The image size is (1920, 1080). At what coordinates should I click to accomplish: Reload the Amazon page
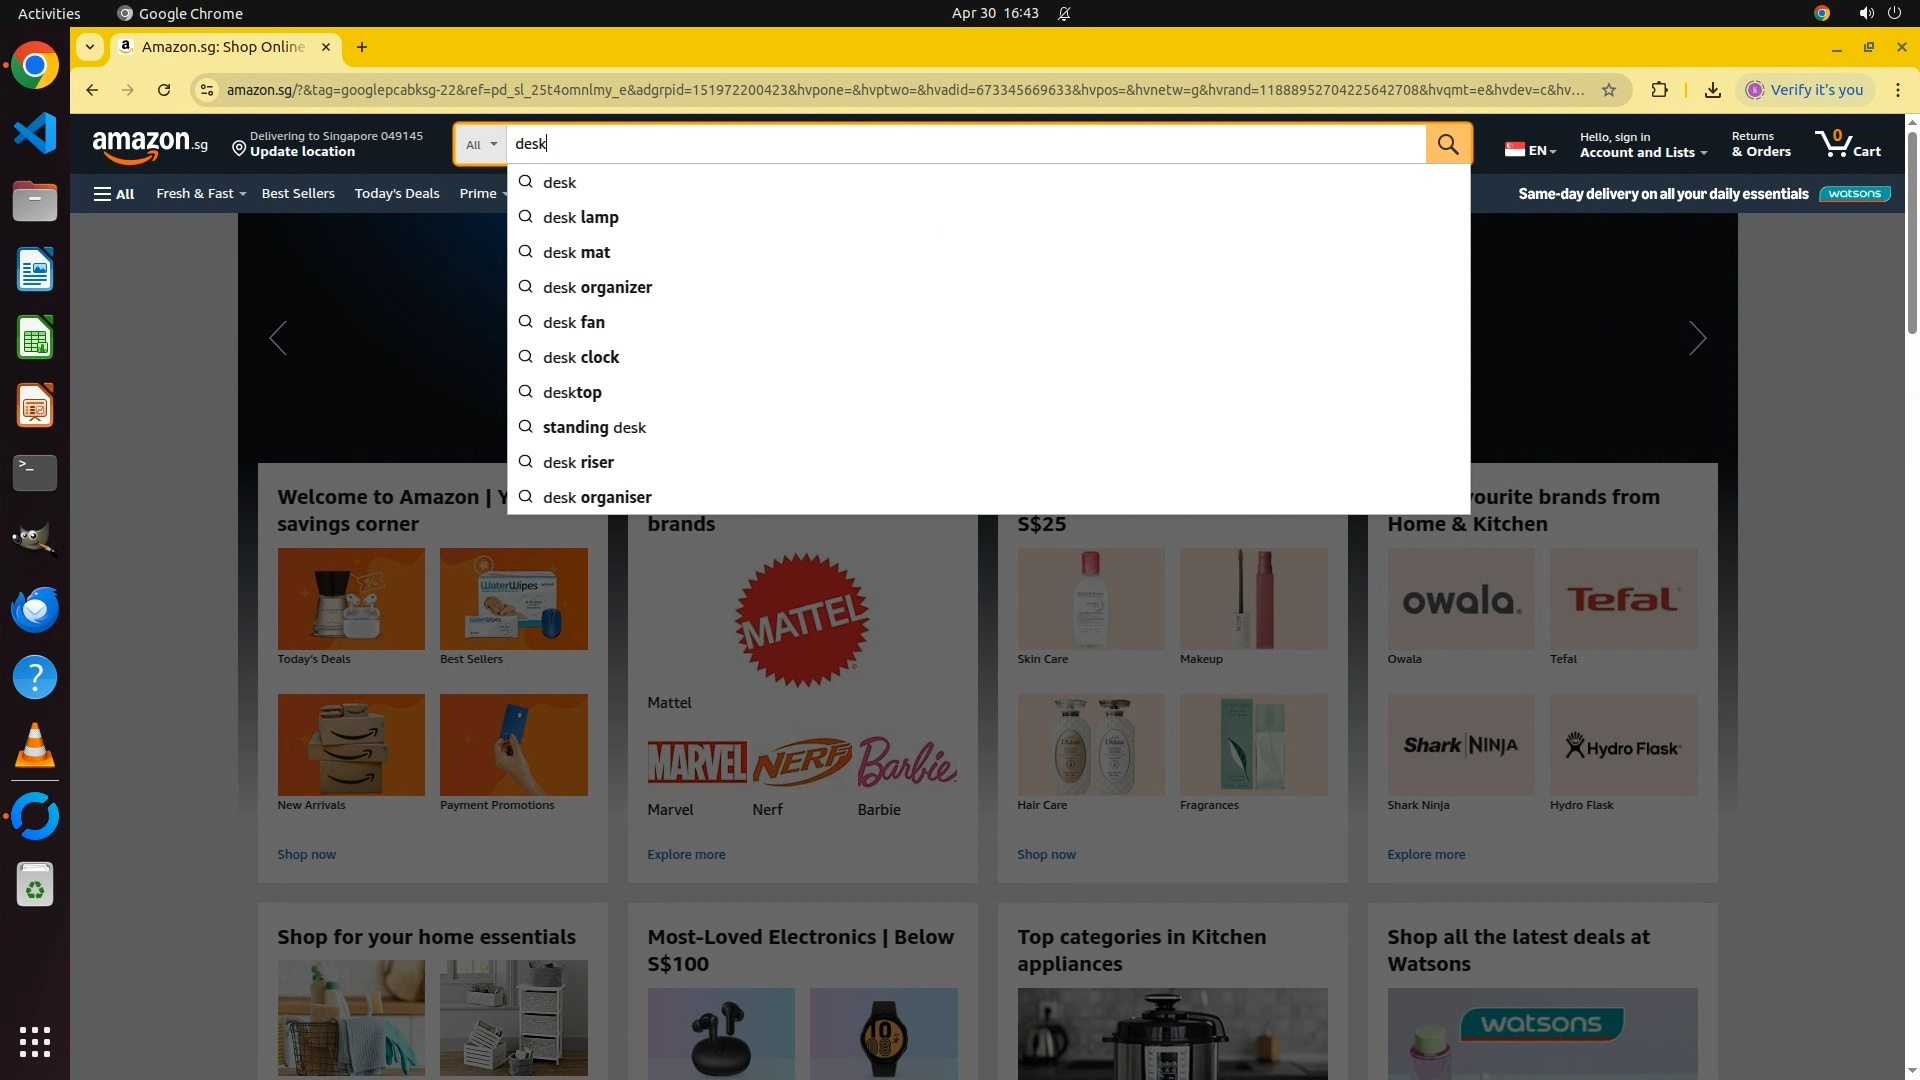[164, 90]
